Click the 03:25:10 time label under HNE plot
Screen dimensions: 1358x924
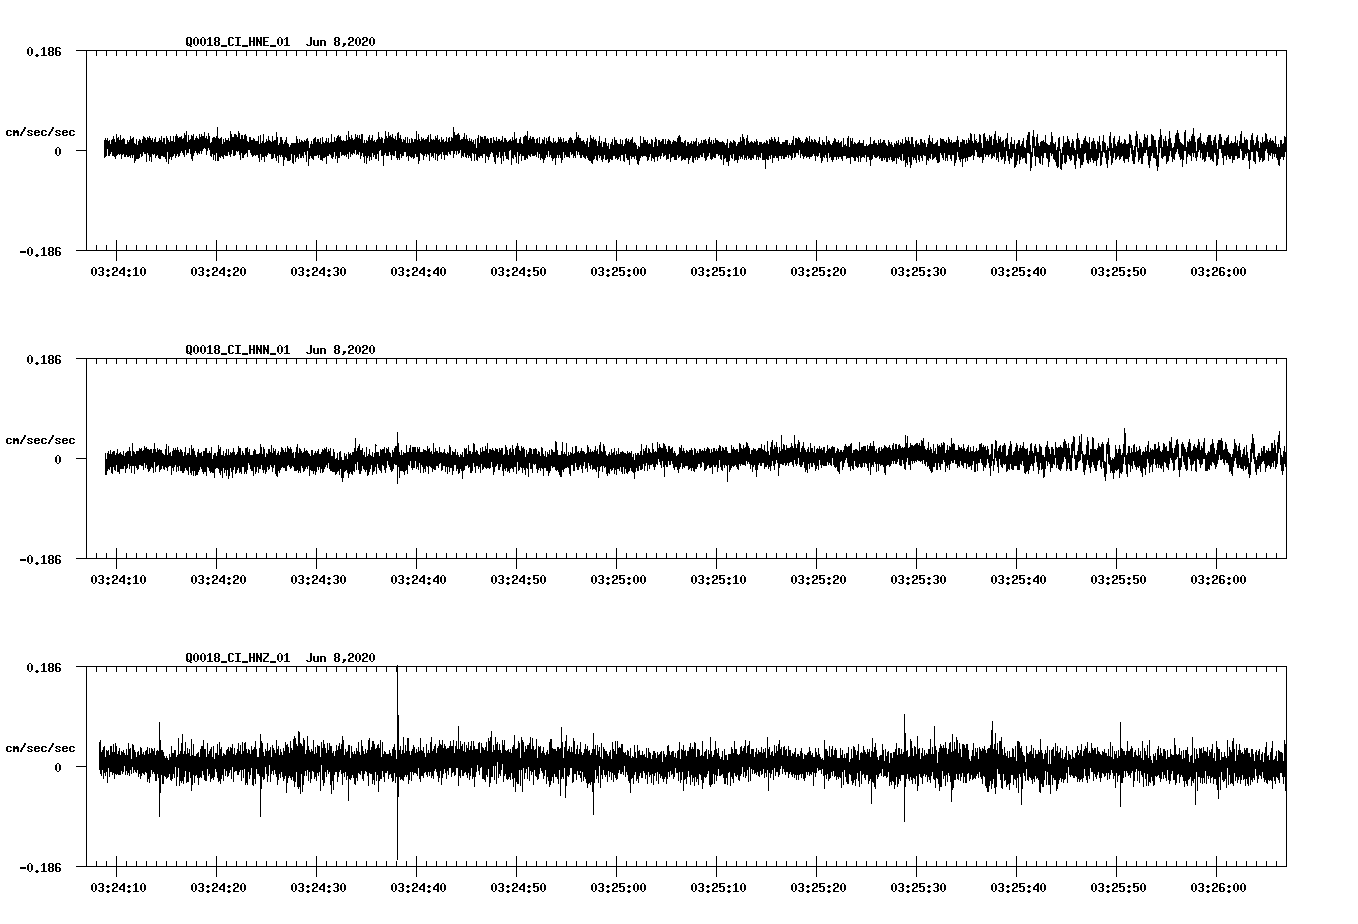(718, 271)
